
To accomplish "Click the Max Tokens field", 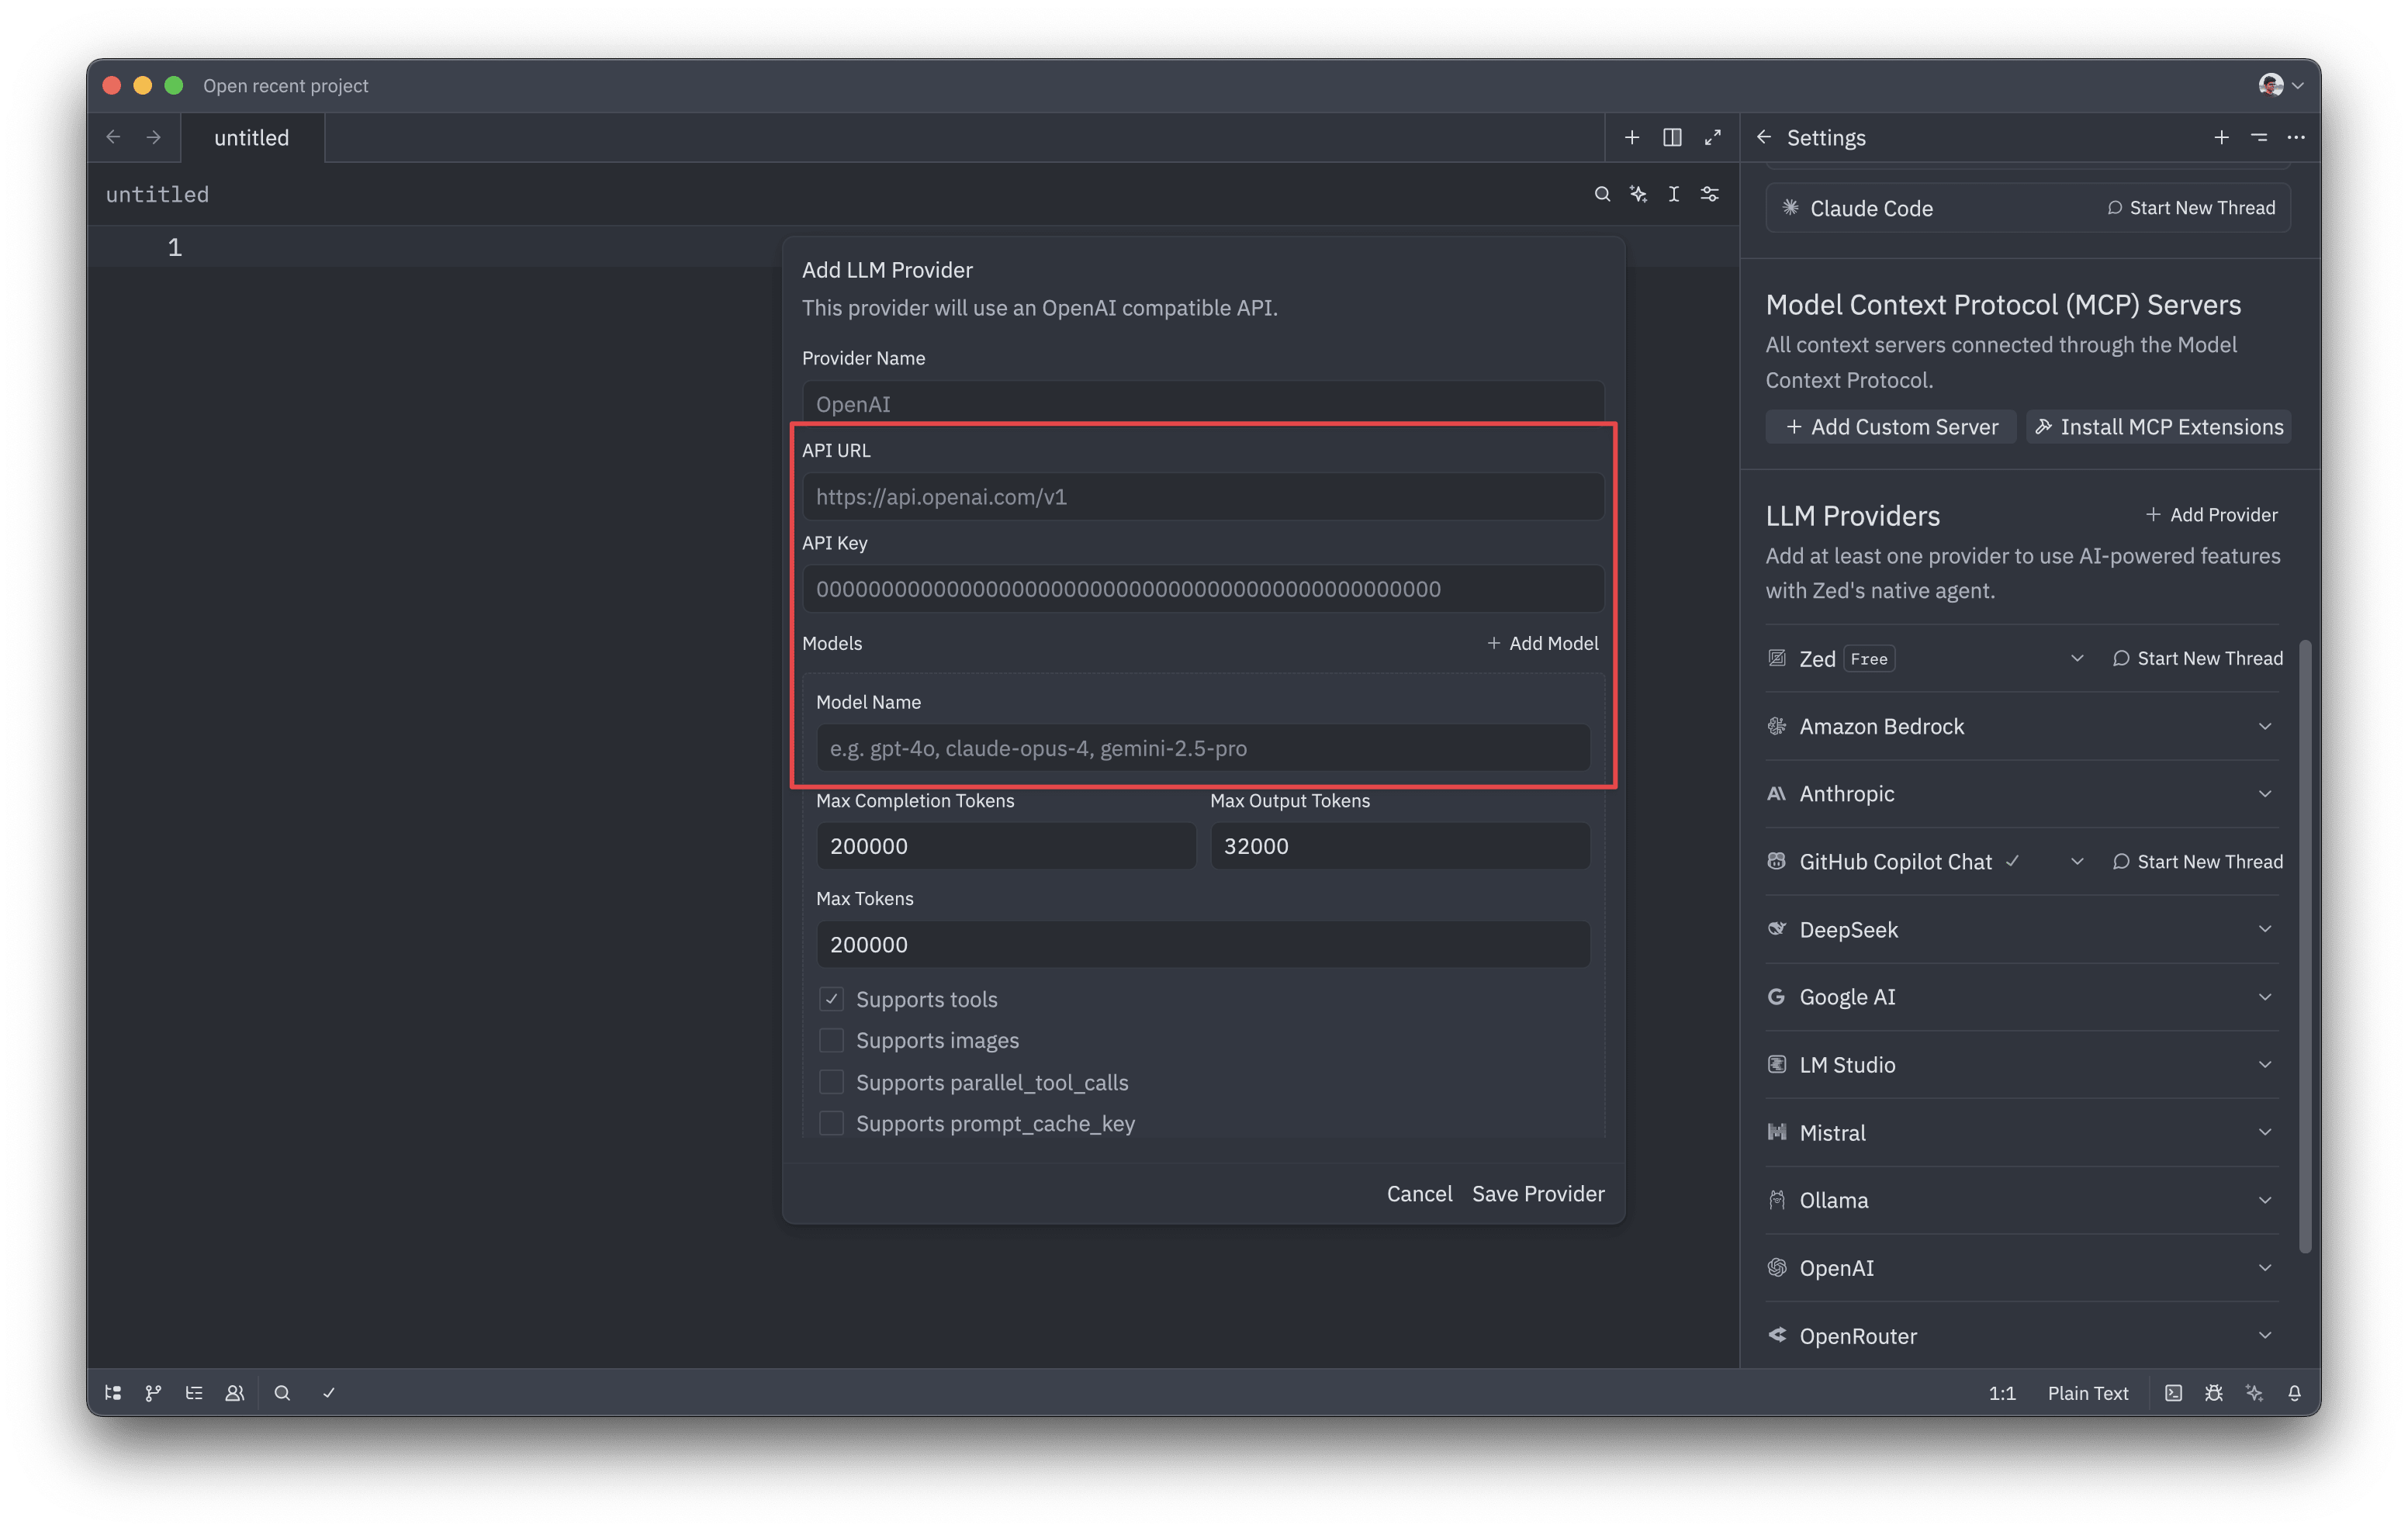I will [1203, 944].
